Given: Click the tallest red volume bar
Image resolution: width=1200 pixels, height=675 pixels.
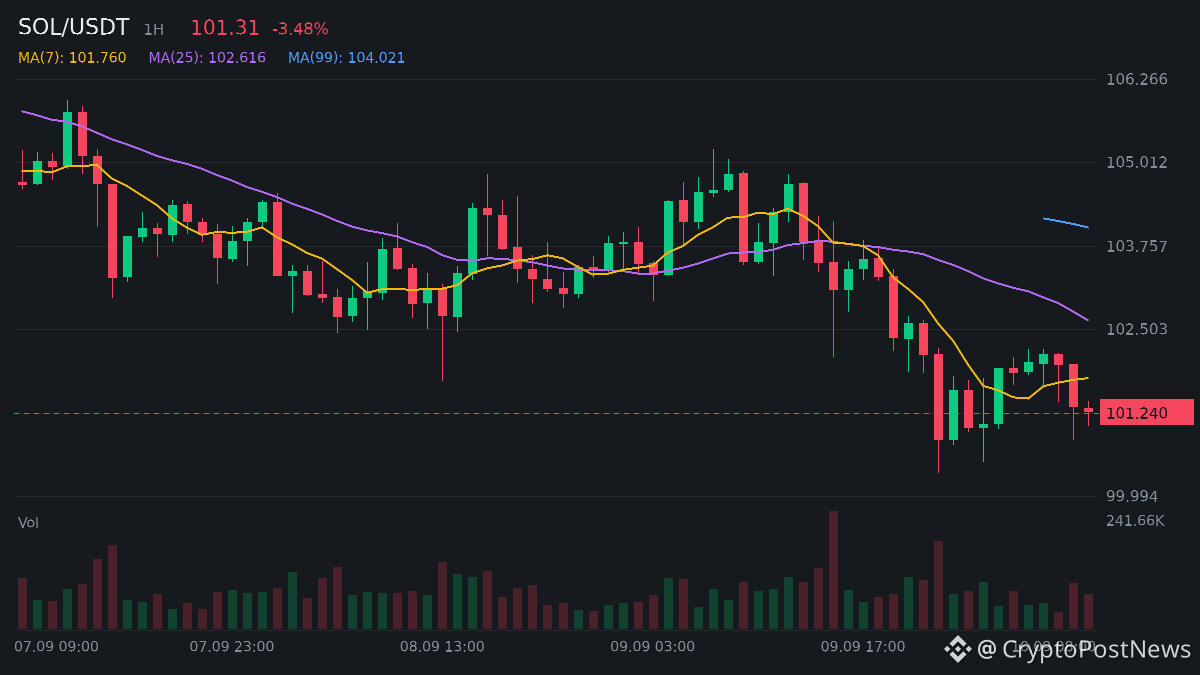Looking at the screenshot, I should pos(833,570).
